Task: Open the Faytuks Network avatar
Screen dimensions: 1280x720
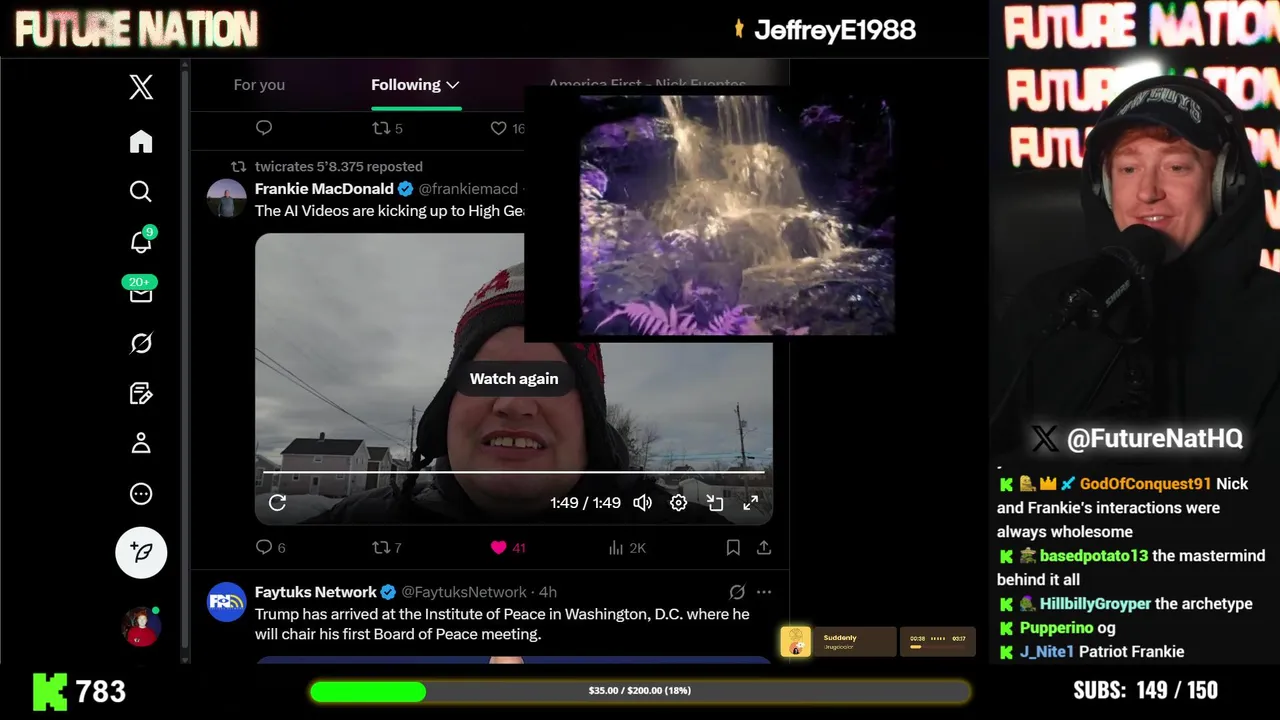Action: (227, 602)
